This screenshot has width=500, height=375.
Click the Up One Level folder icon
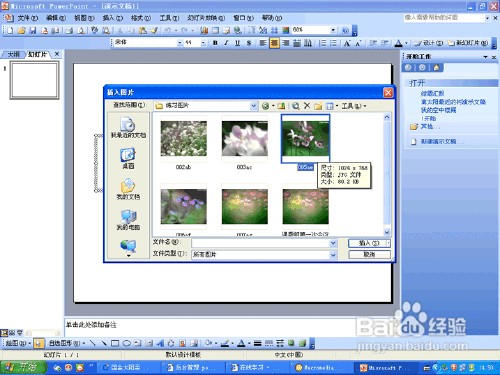click(281, 106)
